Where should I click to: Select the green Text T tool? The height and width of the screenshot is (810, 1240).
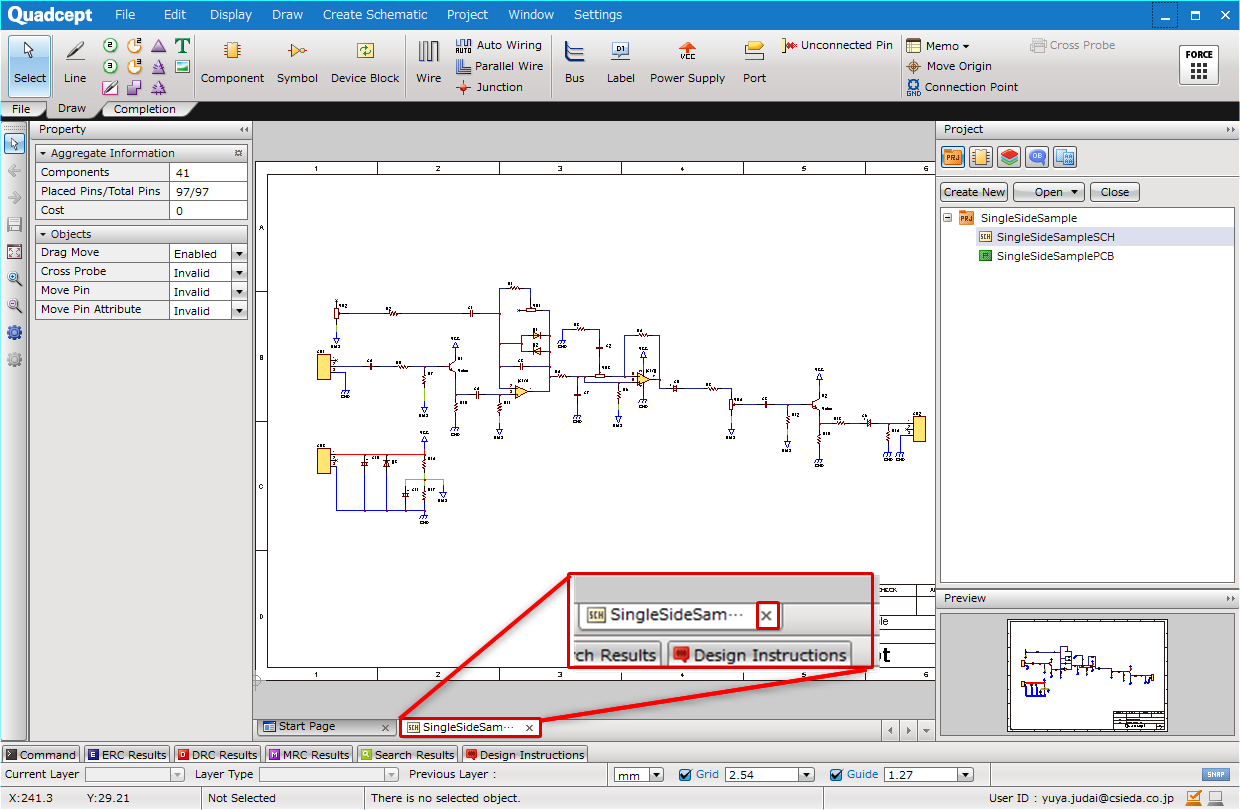pyautogui.click(x=182, y=46)
